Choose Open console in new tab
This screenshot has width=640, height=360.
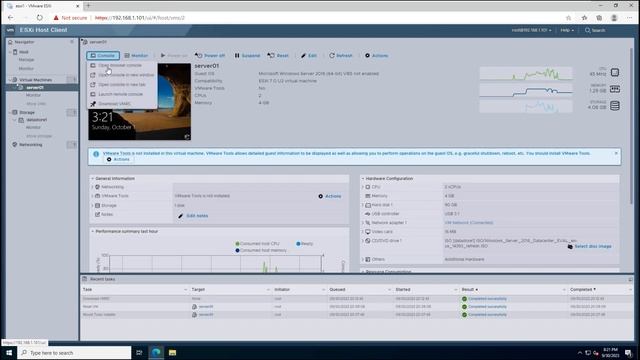click(122, 84)
